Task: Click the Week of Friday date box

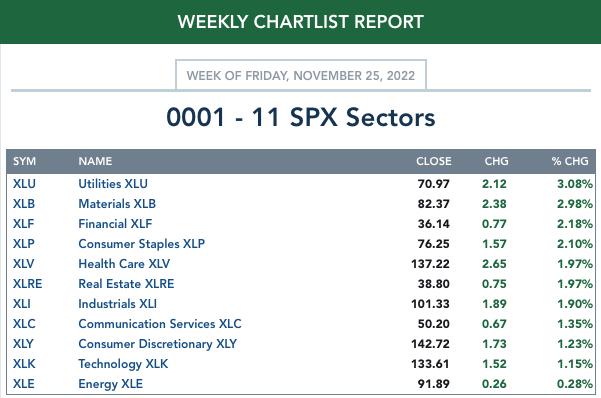Action: (301, 75)
